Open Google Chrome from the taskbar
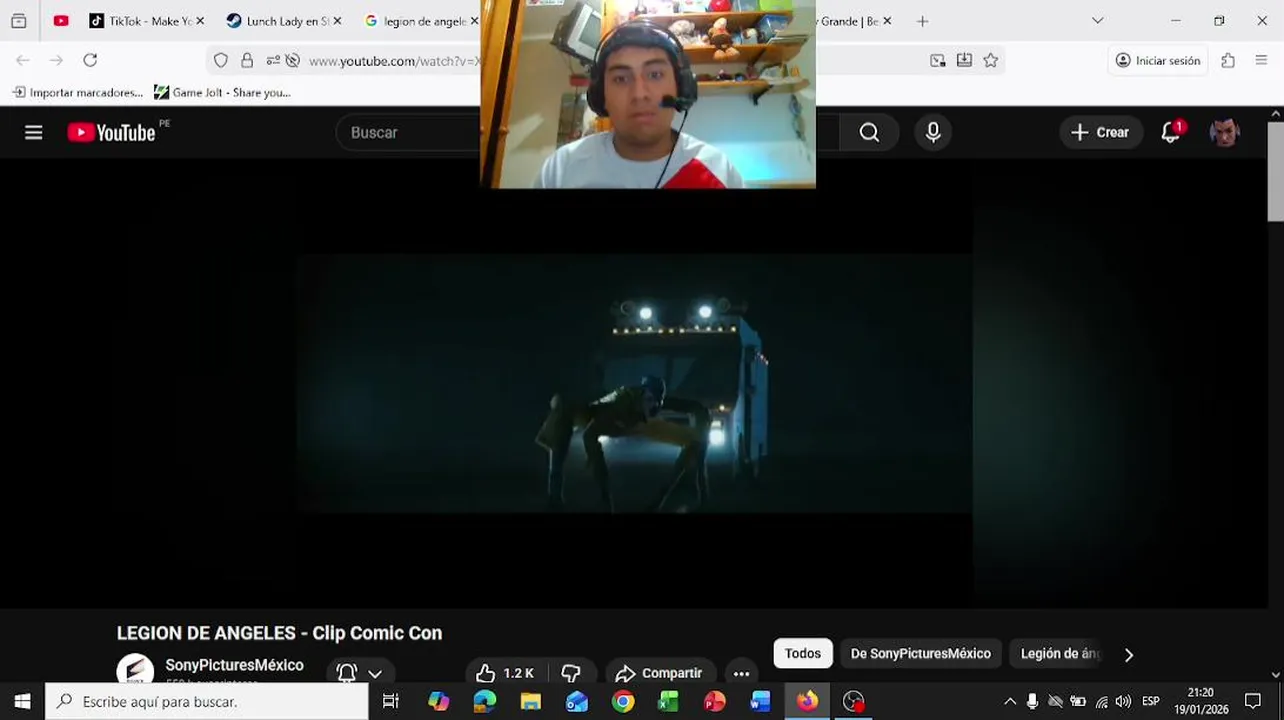Screen dimensions: 1284x720 click(x=623, y=701)
